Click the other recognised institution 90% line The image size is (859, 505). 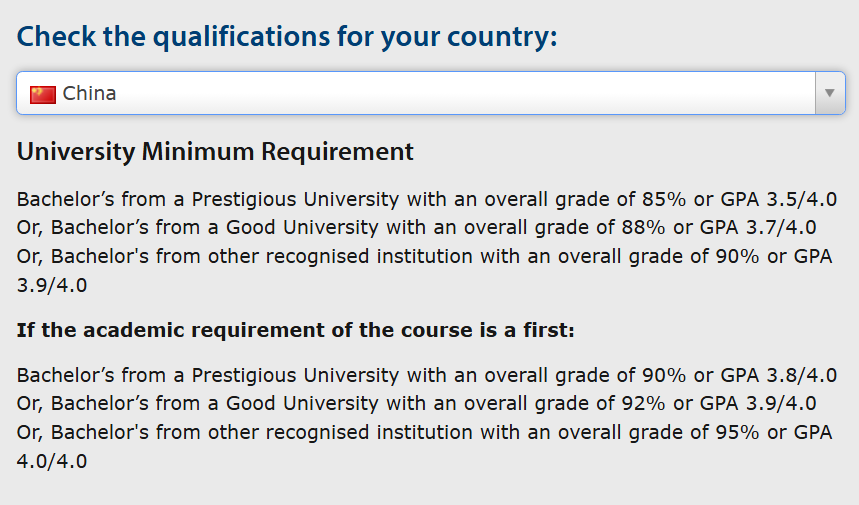point(425,256)
